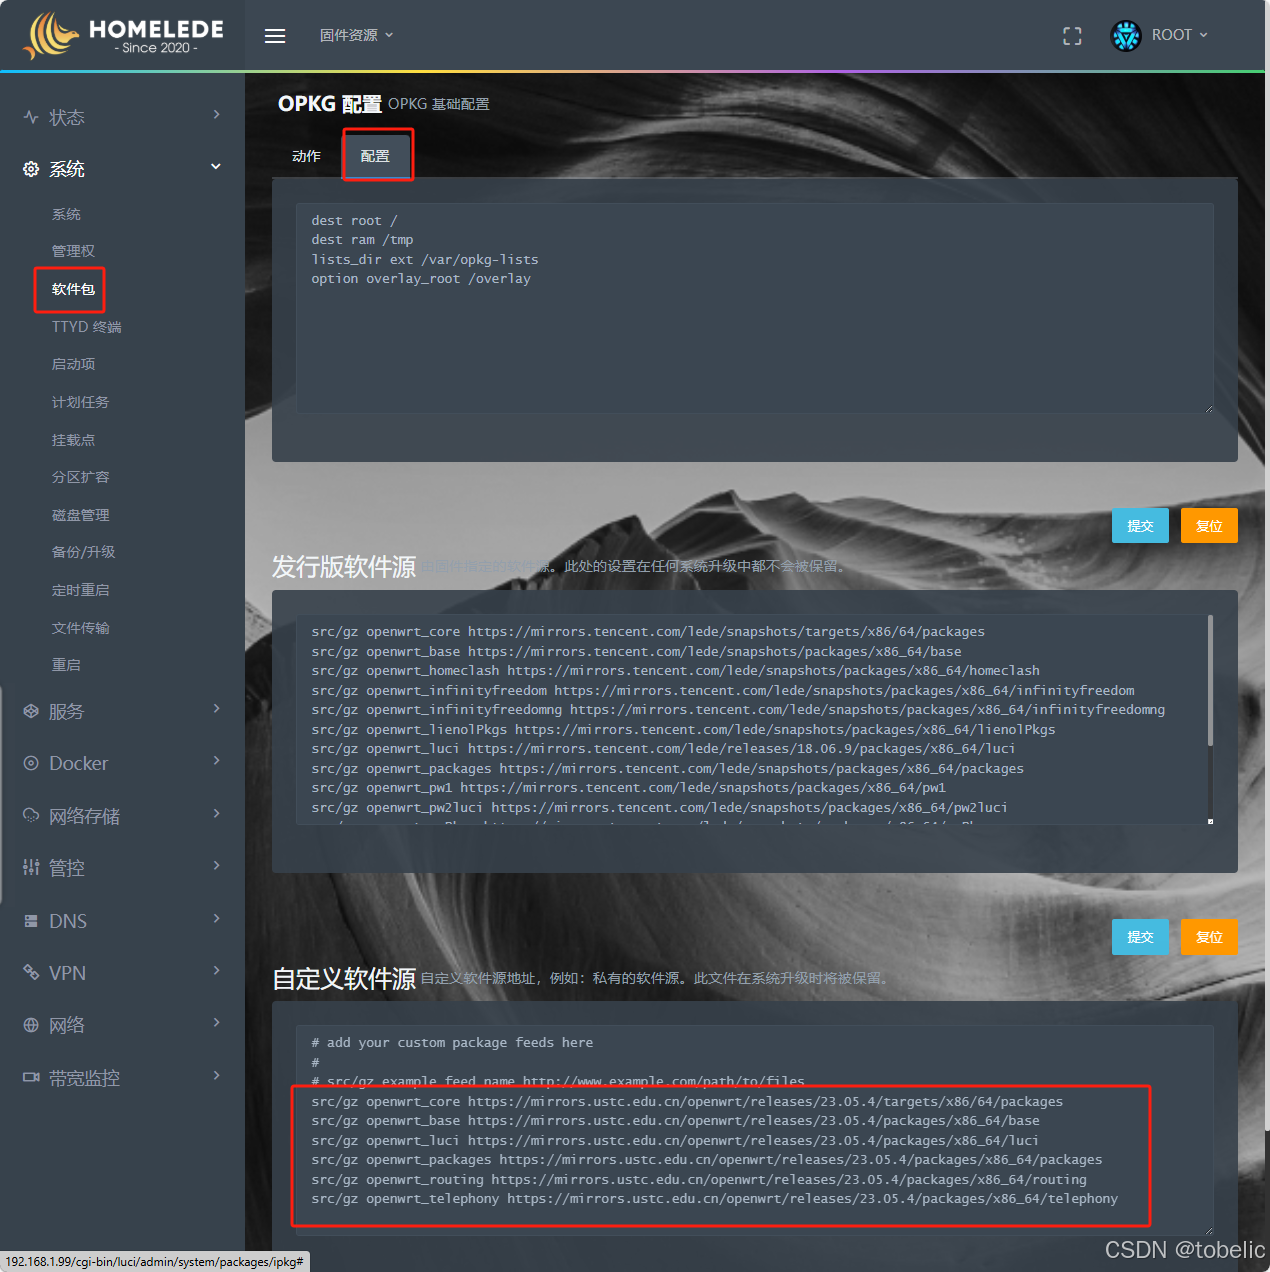
Task: Open the 固件资源 dropdown menu
Action: 356,35
